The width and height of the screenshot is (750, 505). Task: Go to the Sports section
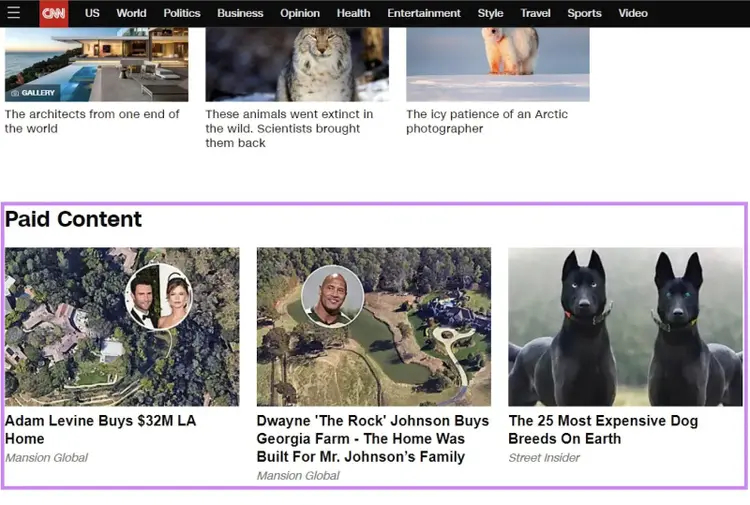[x=584, y=13]
